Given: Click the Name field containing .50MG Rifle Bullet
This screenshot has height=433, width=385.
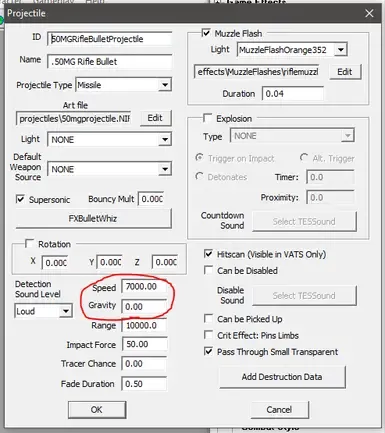Looking at the screenshot, I should click(110, 62).
